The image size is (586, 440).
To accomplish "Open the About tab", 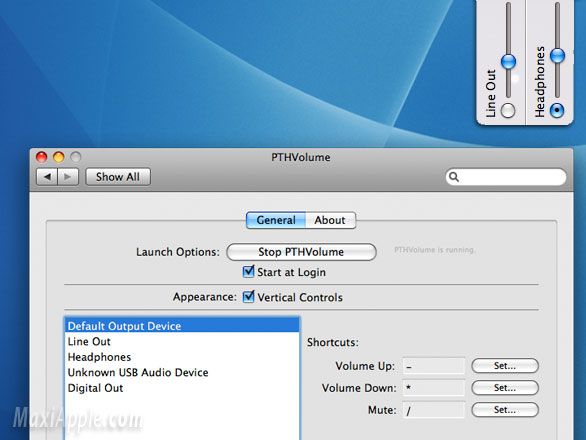I will pos(330,220).
